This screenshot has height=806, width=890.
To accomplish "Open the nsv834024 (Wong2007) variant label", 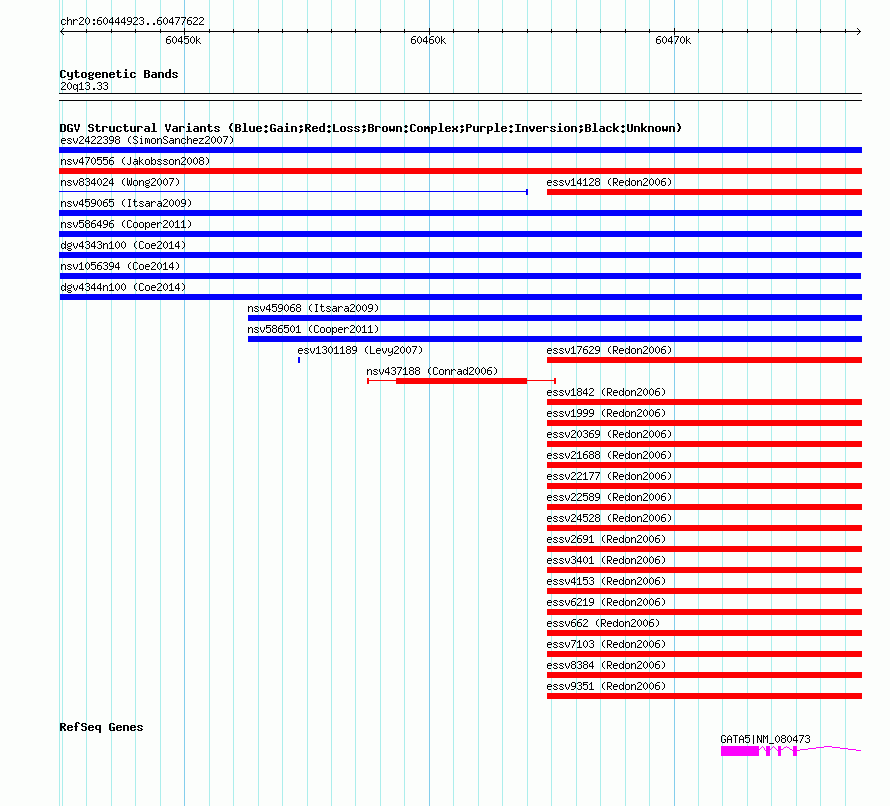I will pyautogui.click(x=120, y=182).
